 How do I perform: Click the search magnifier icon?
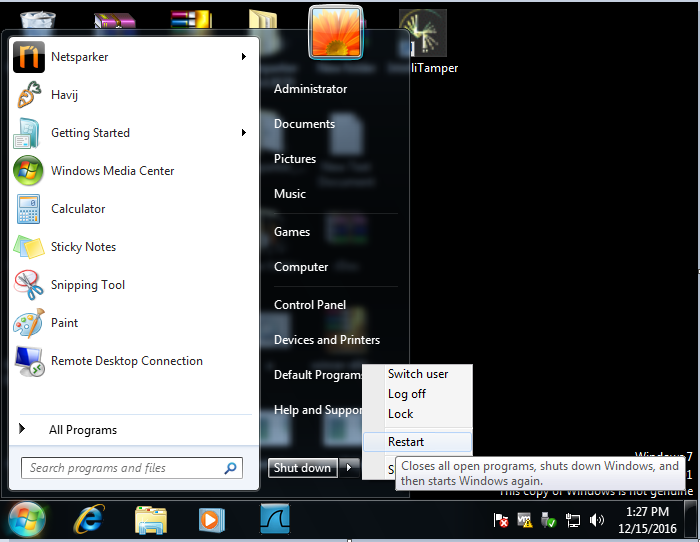point(230,468)
